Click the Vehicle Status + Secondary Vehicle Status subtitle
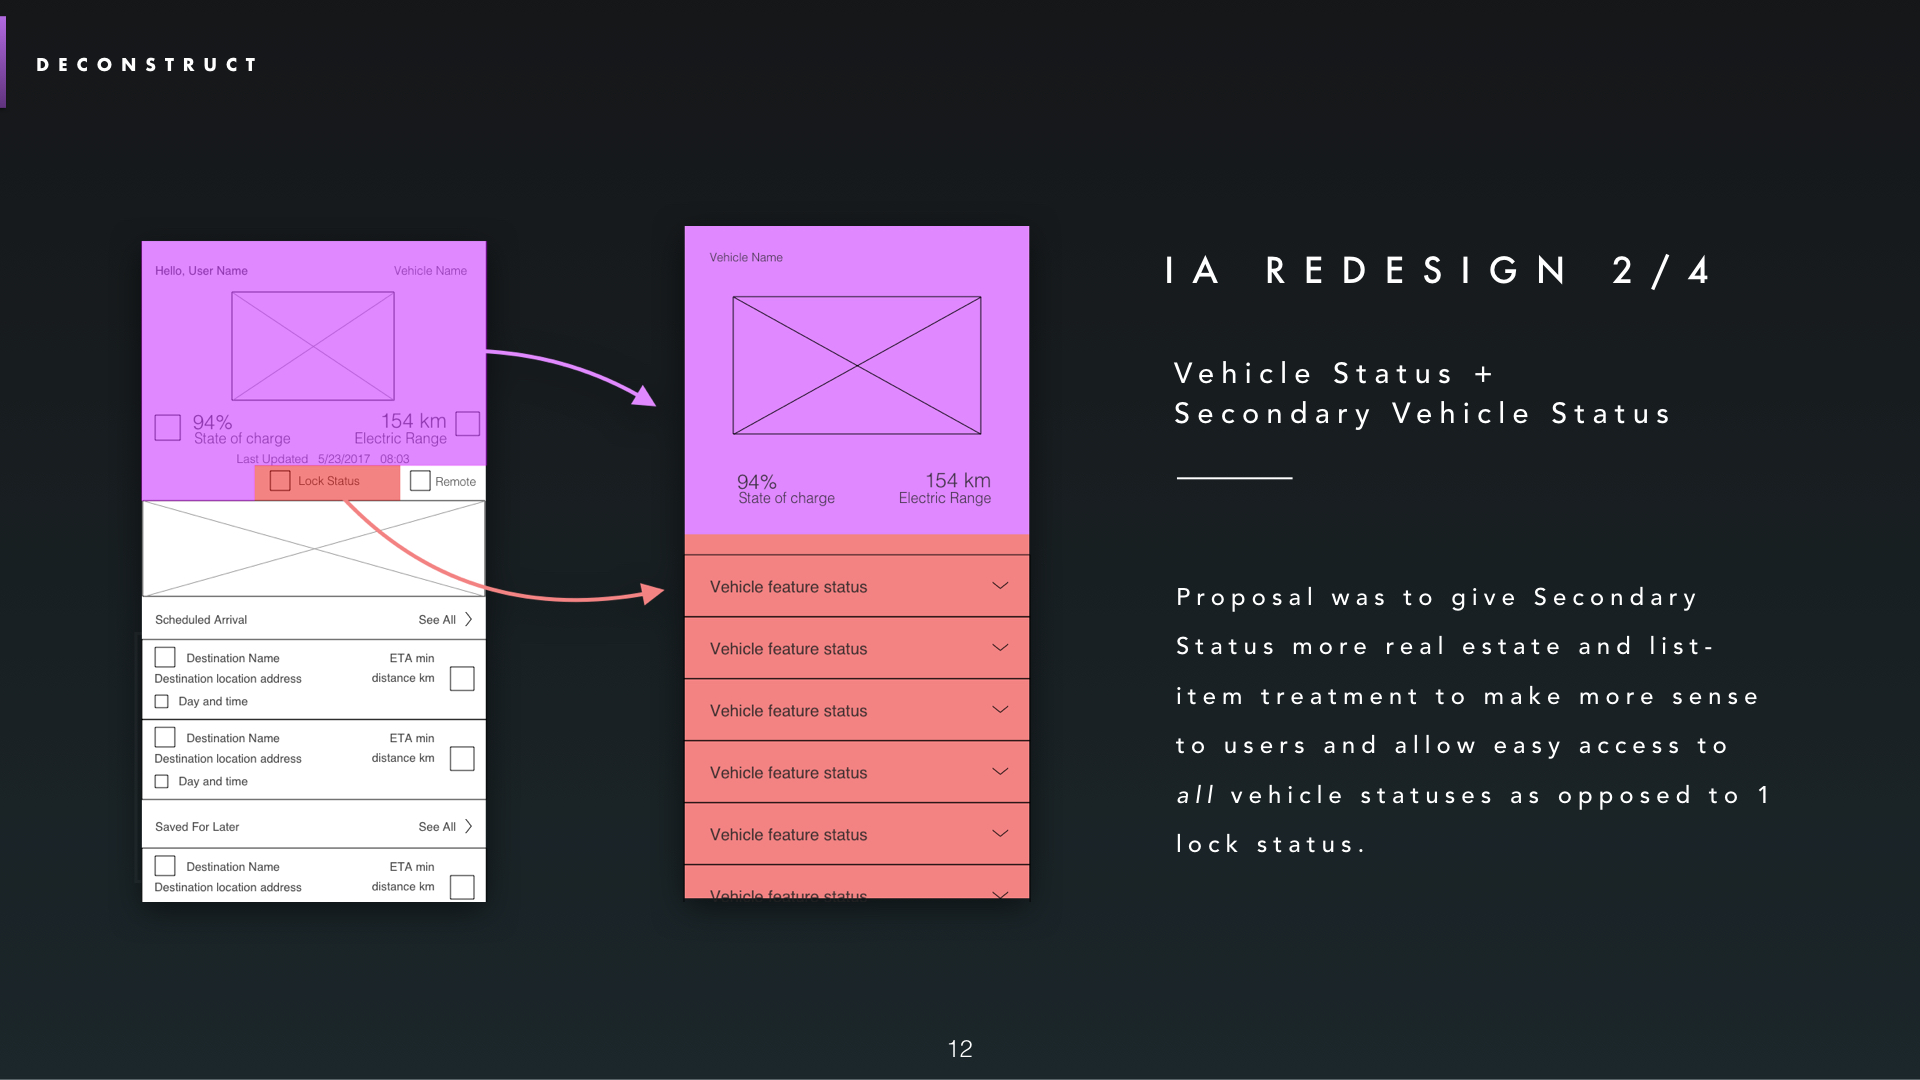 coord(1422,393)
